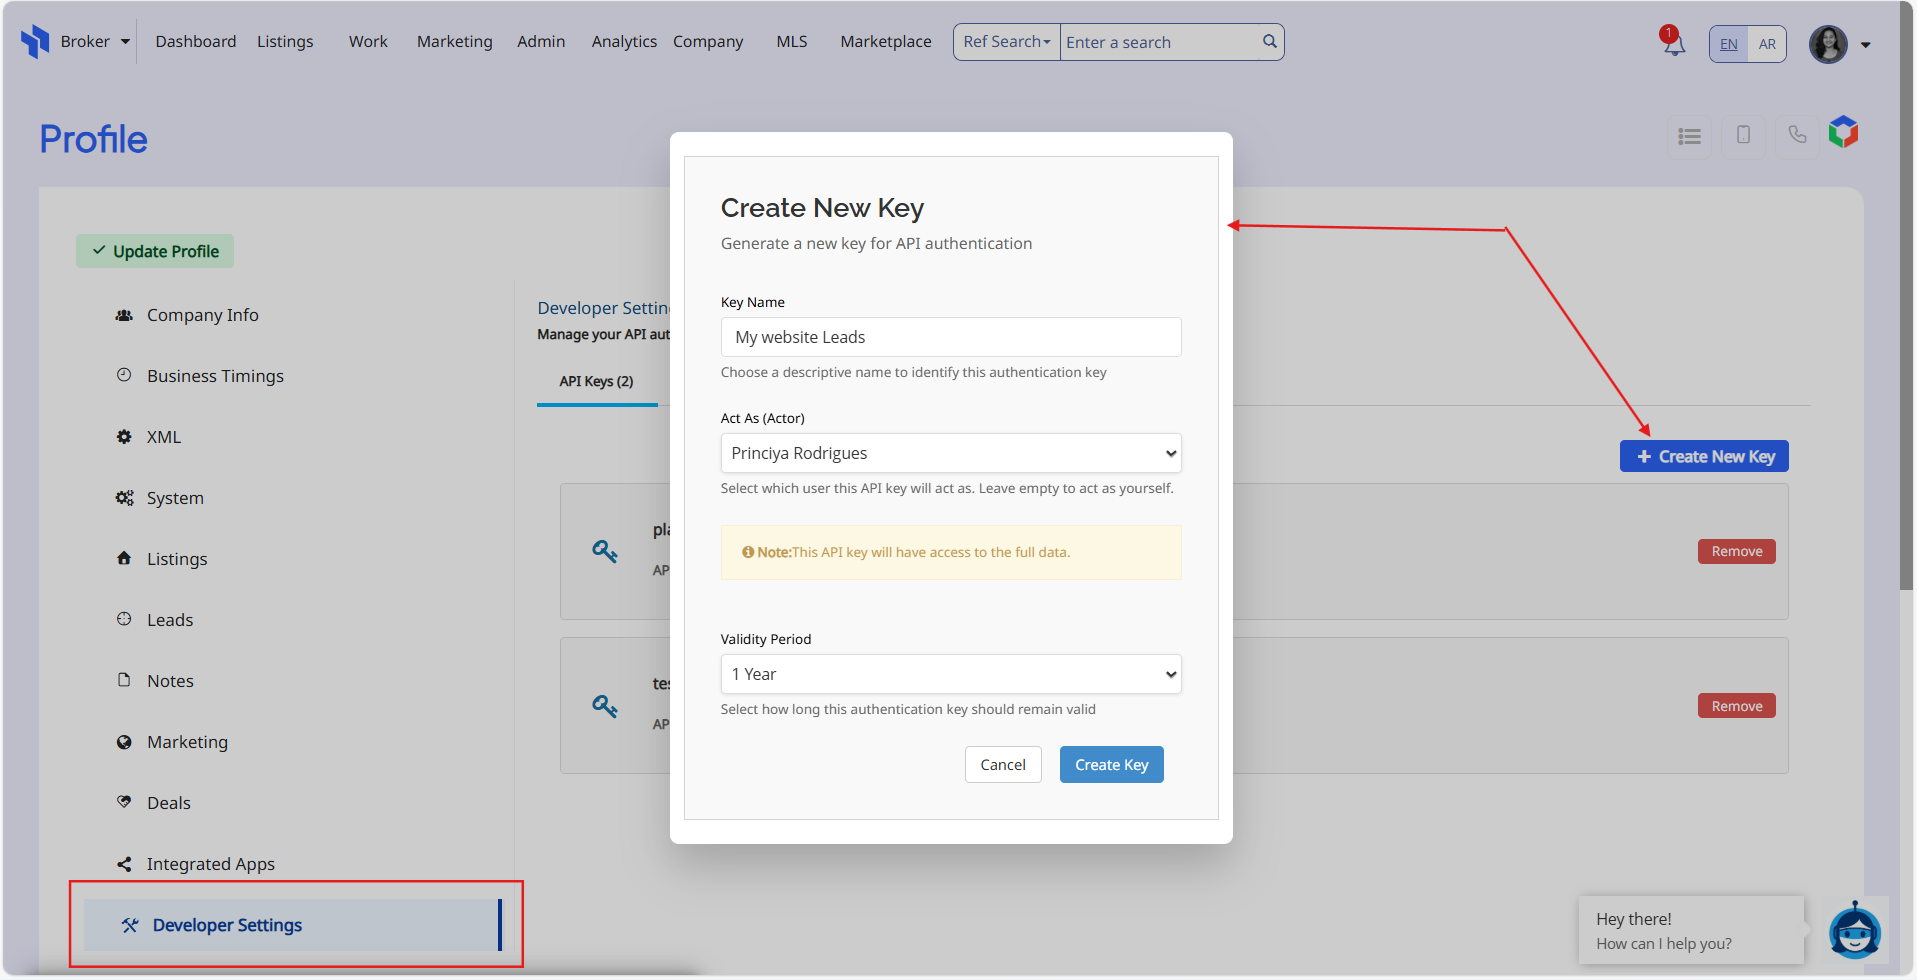Screen dimensions: 1917x980
Task: Click the Create Key button
Action: [x=1111, y=765]
